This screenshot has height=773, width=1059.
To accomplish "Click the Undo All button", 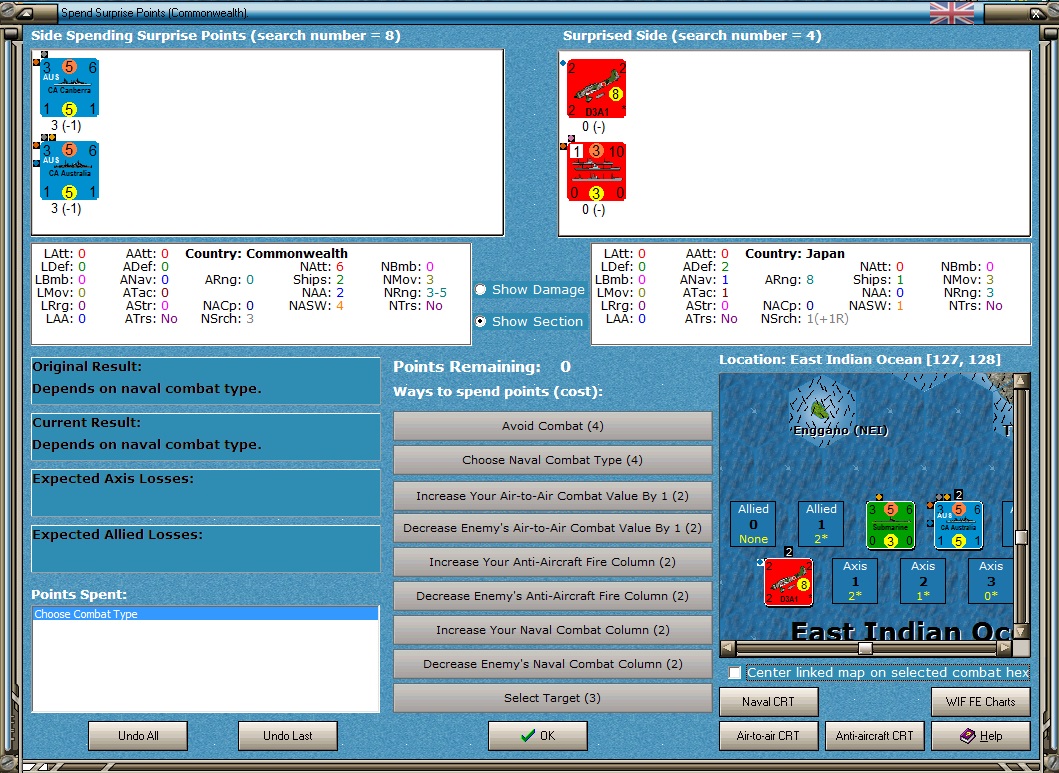I will coord(138,735).
